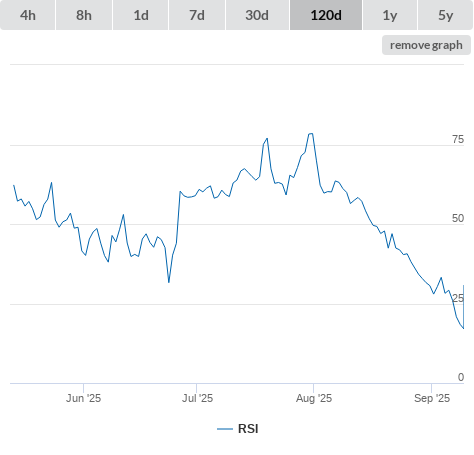Click the Sep '25 axis label
This screenshot has width=474, height=455.
pos(432,398)
